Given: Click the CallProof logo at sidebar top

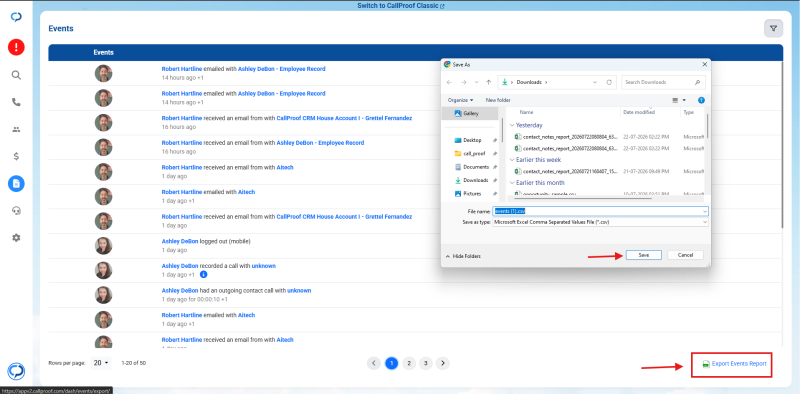Looking at the screenshot, I should (16, 17).
